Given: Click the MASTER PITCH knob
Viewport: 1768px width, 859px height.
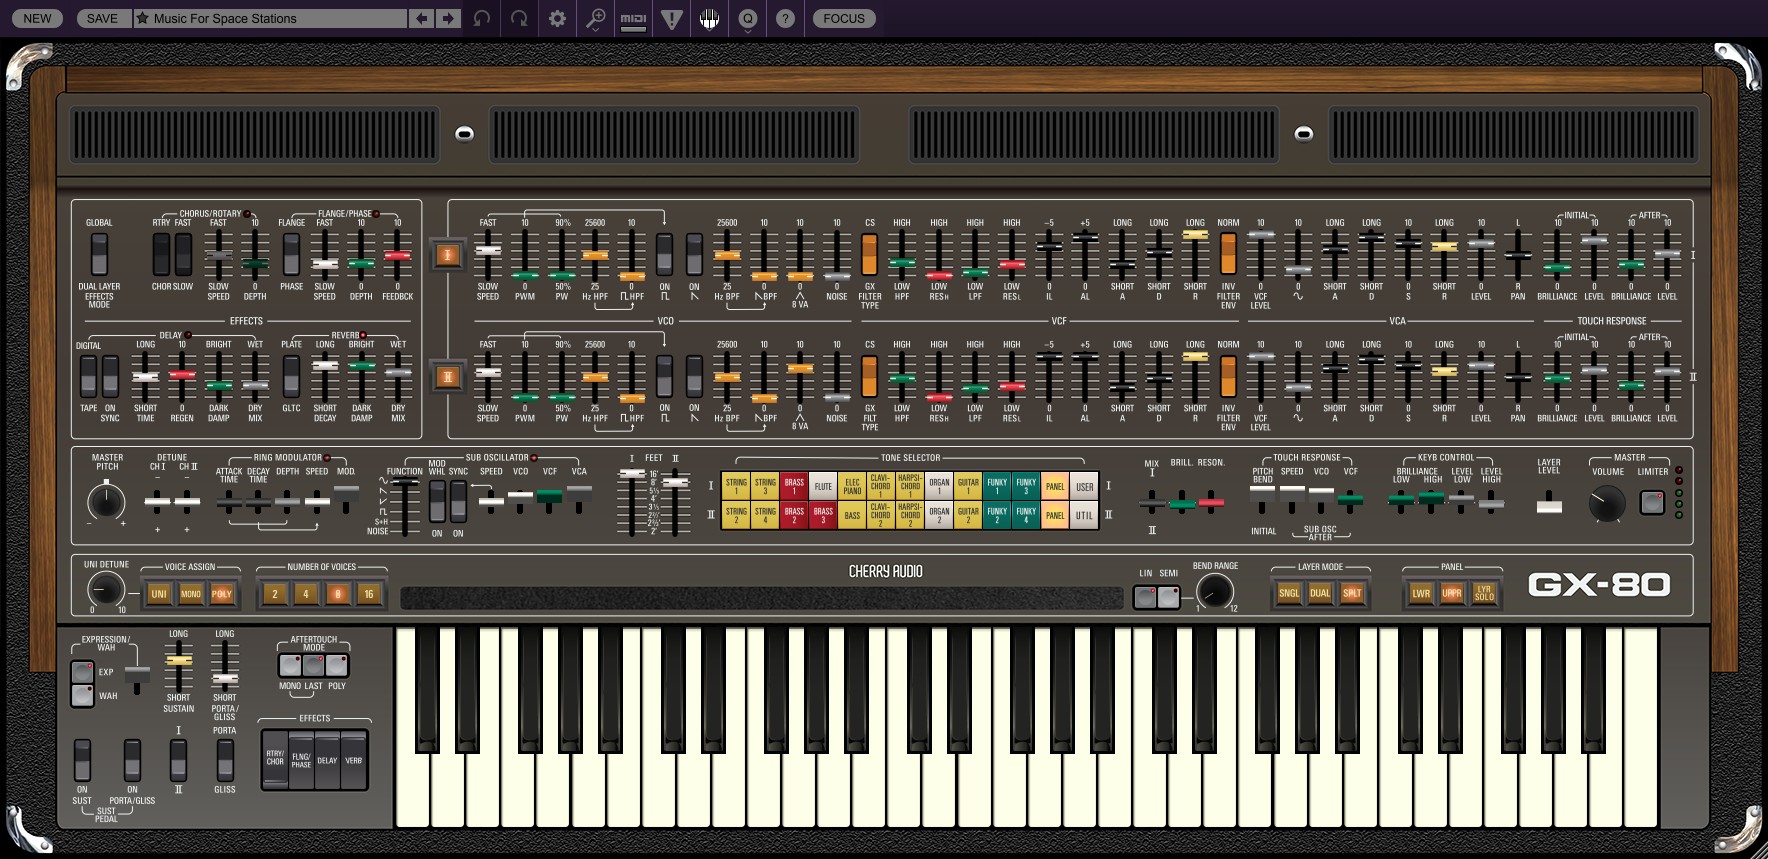Looking at the screenshot, I should (x=106, y=501).
